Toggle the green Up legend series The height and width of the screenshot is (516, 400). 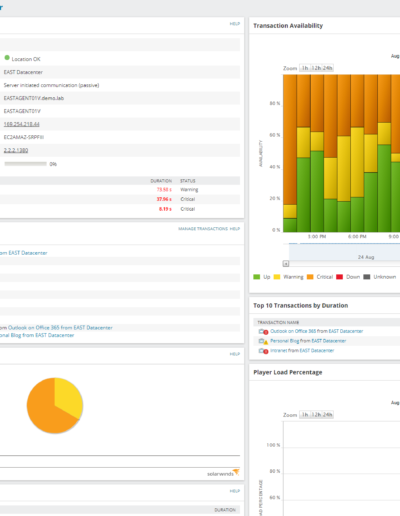coord(262,277)
